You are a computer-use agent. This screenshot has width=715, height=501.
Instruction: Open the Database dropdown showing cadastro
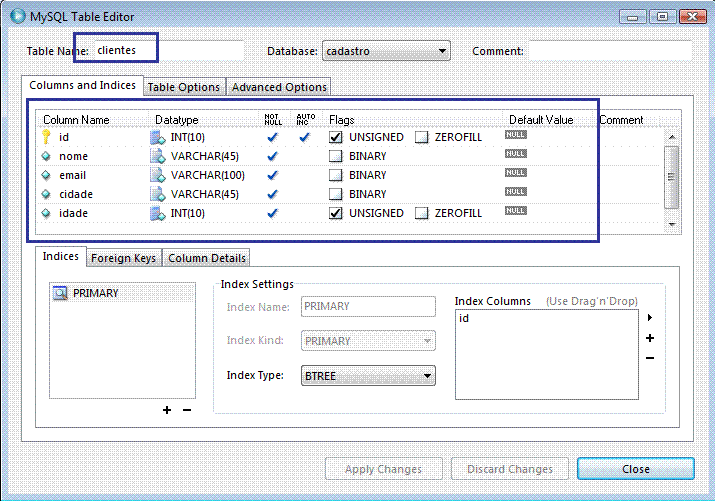coord(386,51)
